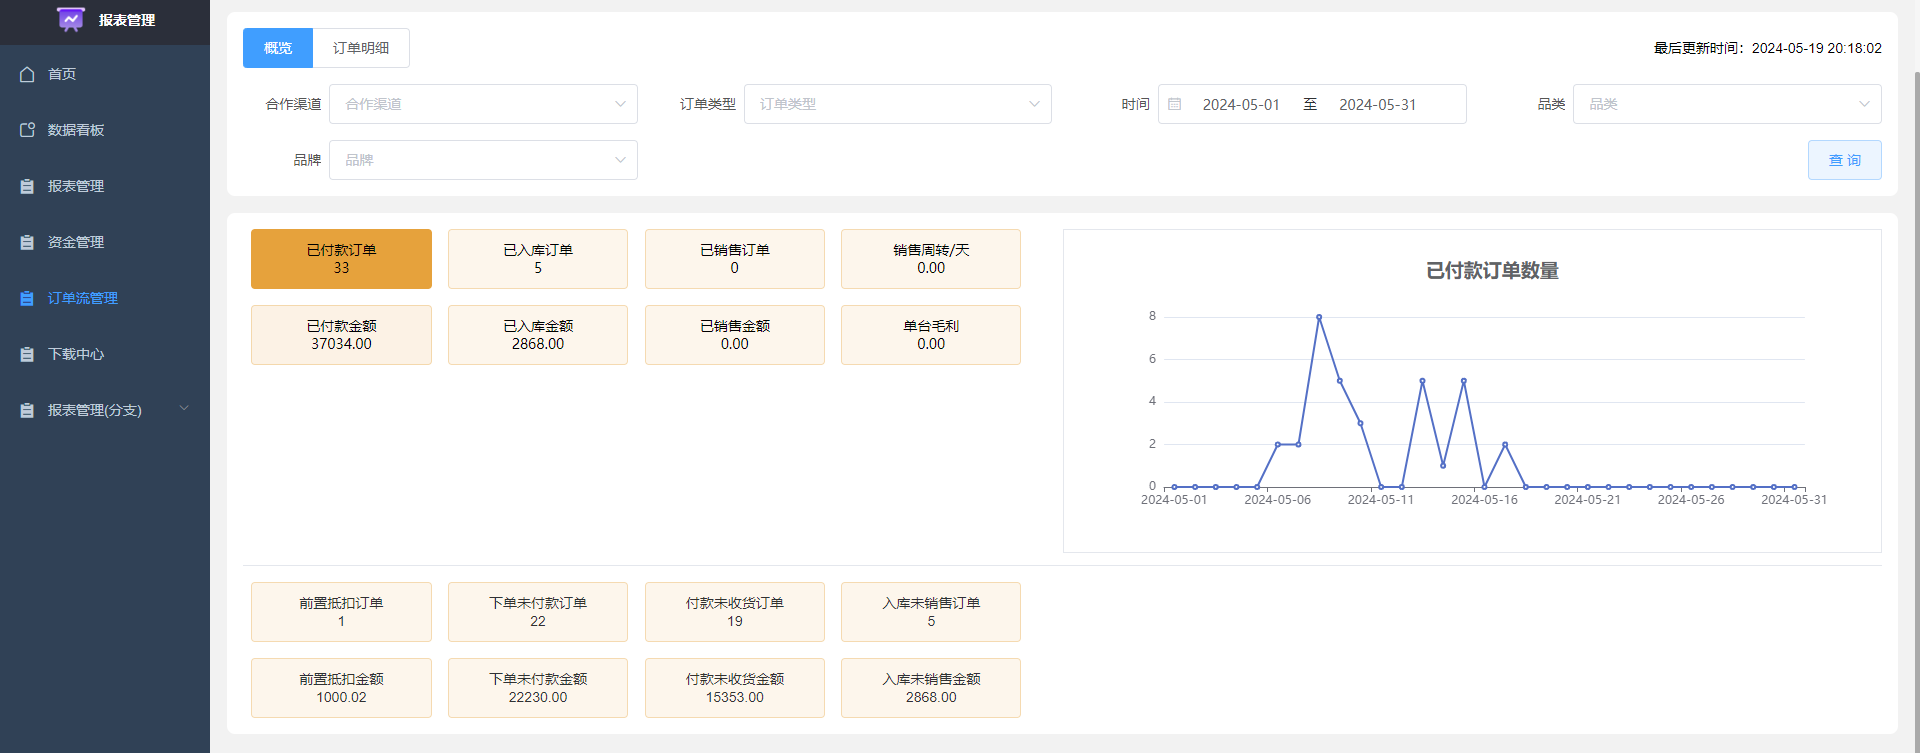Click the 下单未付款订单 22 card
This screenshot has height=753, width=1920.
click(538, 612)
